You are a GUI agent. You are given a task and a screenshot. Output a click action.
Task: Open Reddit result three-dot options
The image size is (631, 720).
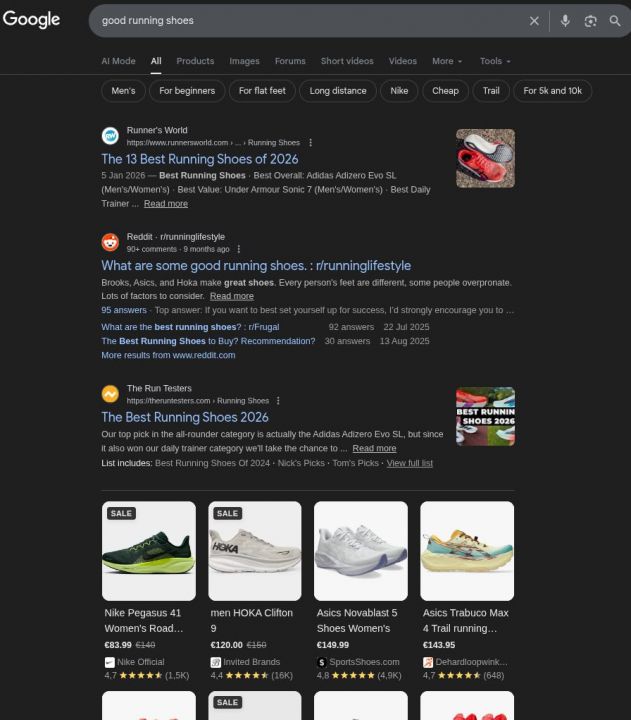(238, 249)
